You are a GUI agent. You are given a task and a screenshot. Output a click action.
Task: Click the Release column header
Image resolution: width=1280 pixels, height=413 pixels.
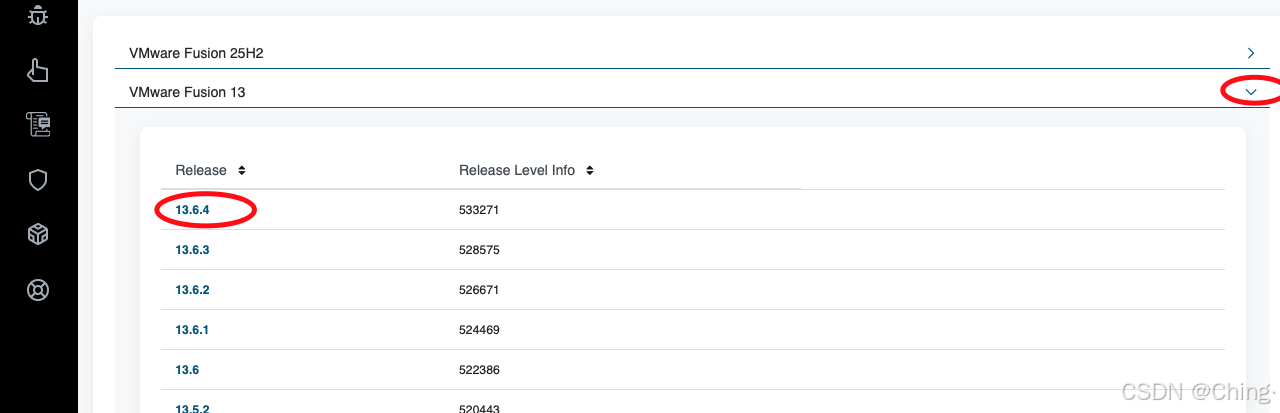pyautogui.click(x=201, y=170)
